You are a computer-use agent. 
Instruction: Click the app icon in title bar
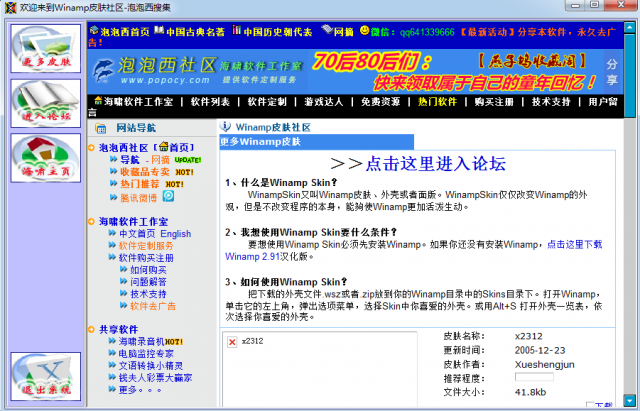(11, 7)
